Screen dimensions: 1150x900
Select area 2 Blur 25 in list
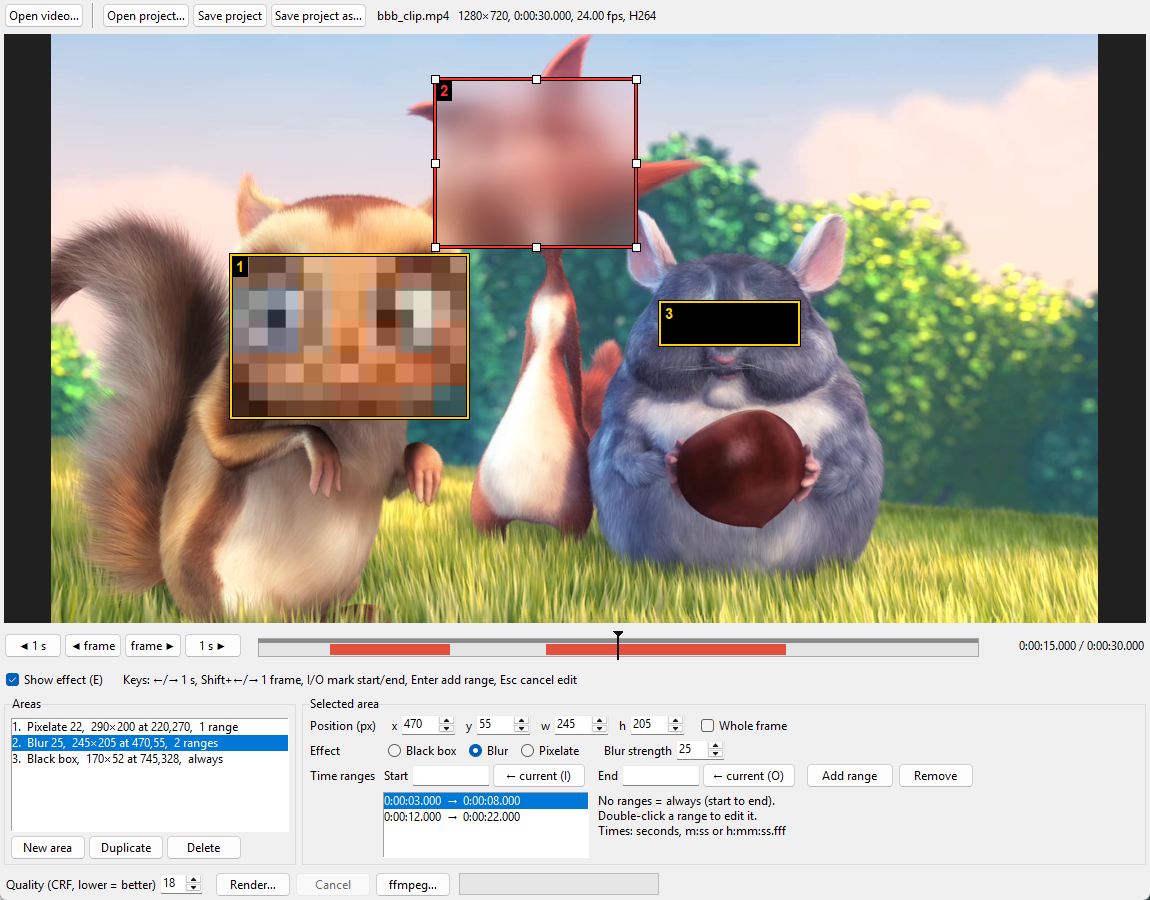(x=150, y=743)
